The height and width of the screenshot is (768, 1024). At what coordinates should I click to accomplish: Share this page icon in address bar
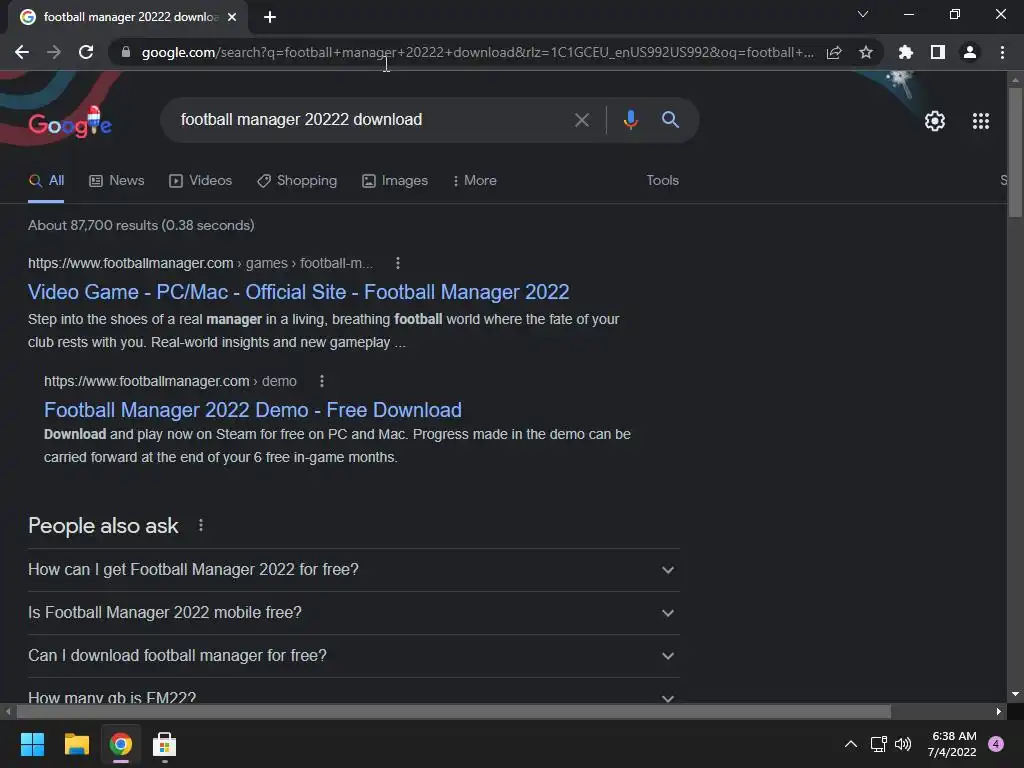pos(833,52)
